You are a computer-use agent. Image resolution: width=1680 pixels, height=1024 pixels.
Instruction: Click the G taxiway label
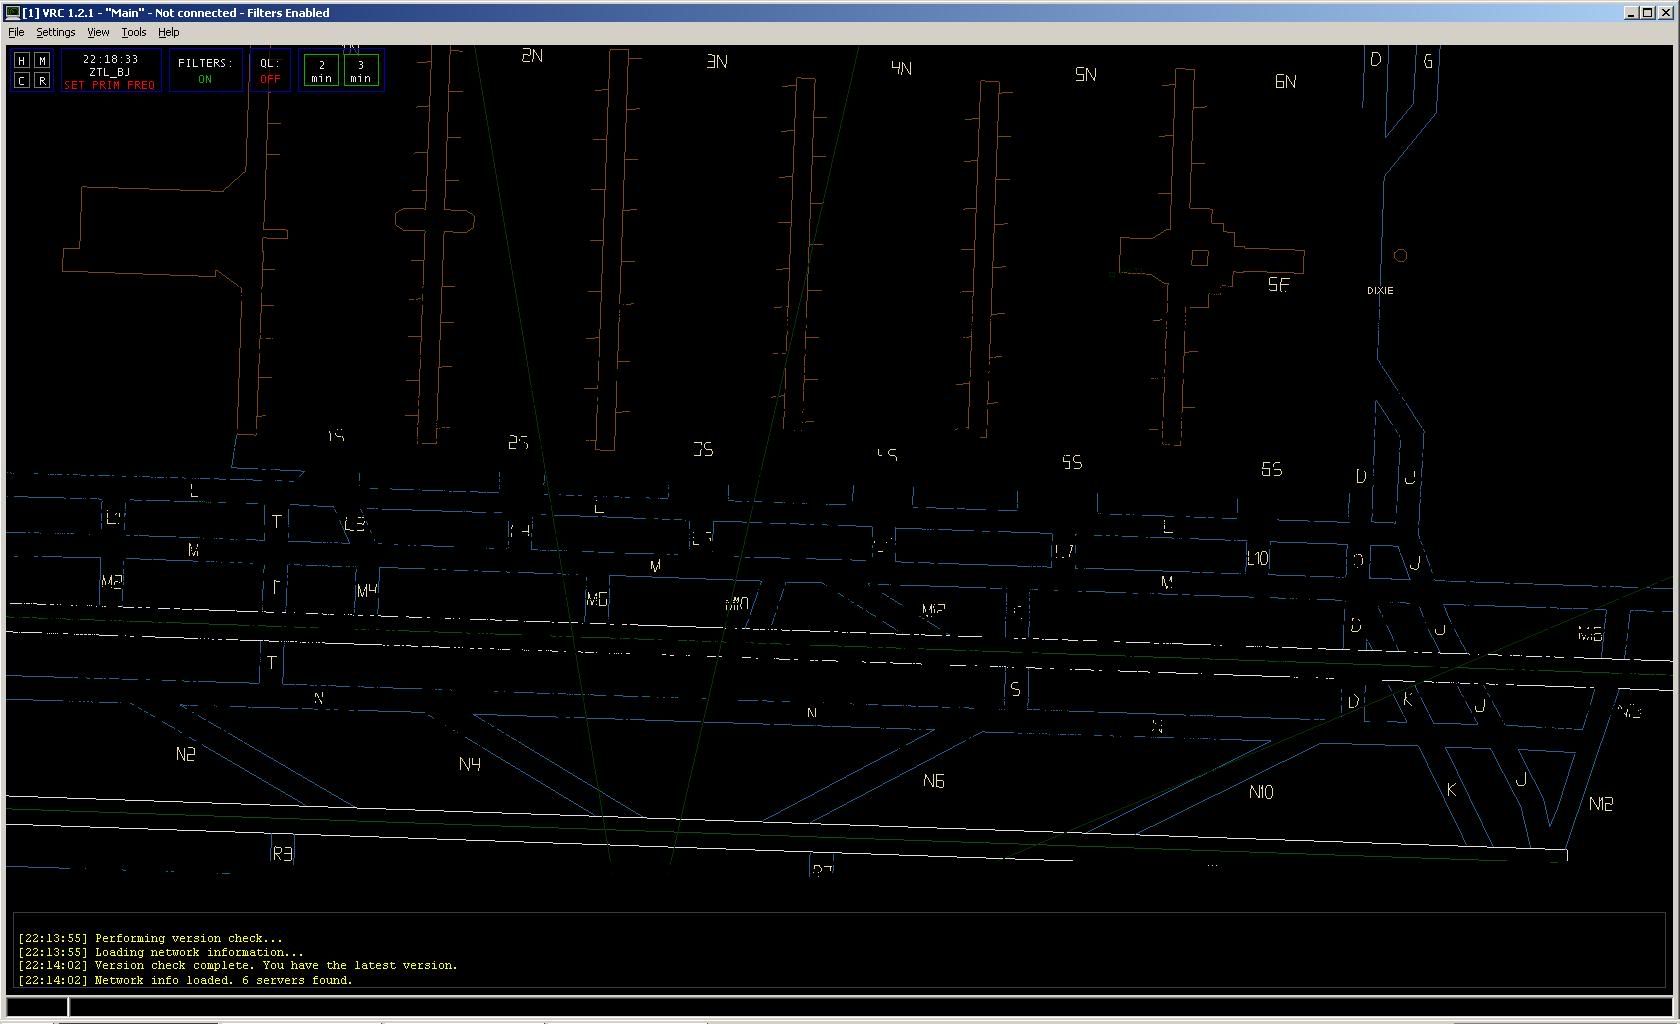[1428, 61]
